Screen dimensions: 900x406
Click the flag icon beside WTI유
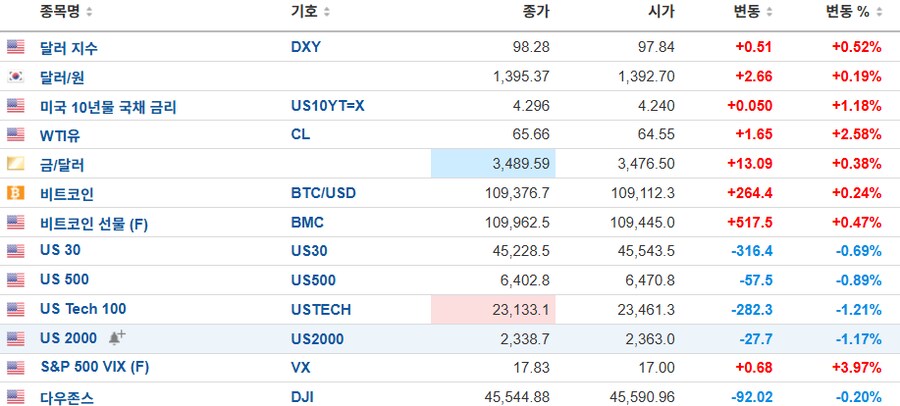click(x=15, y=135)
